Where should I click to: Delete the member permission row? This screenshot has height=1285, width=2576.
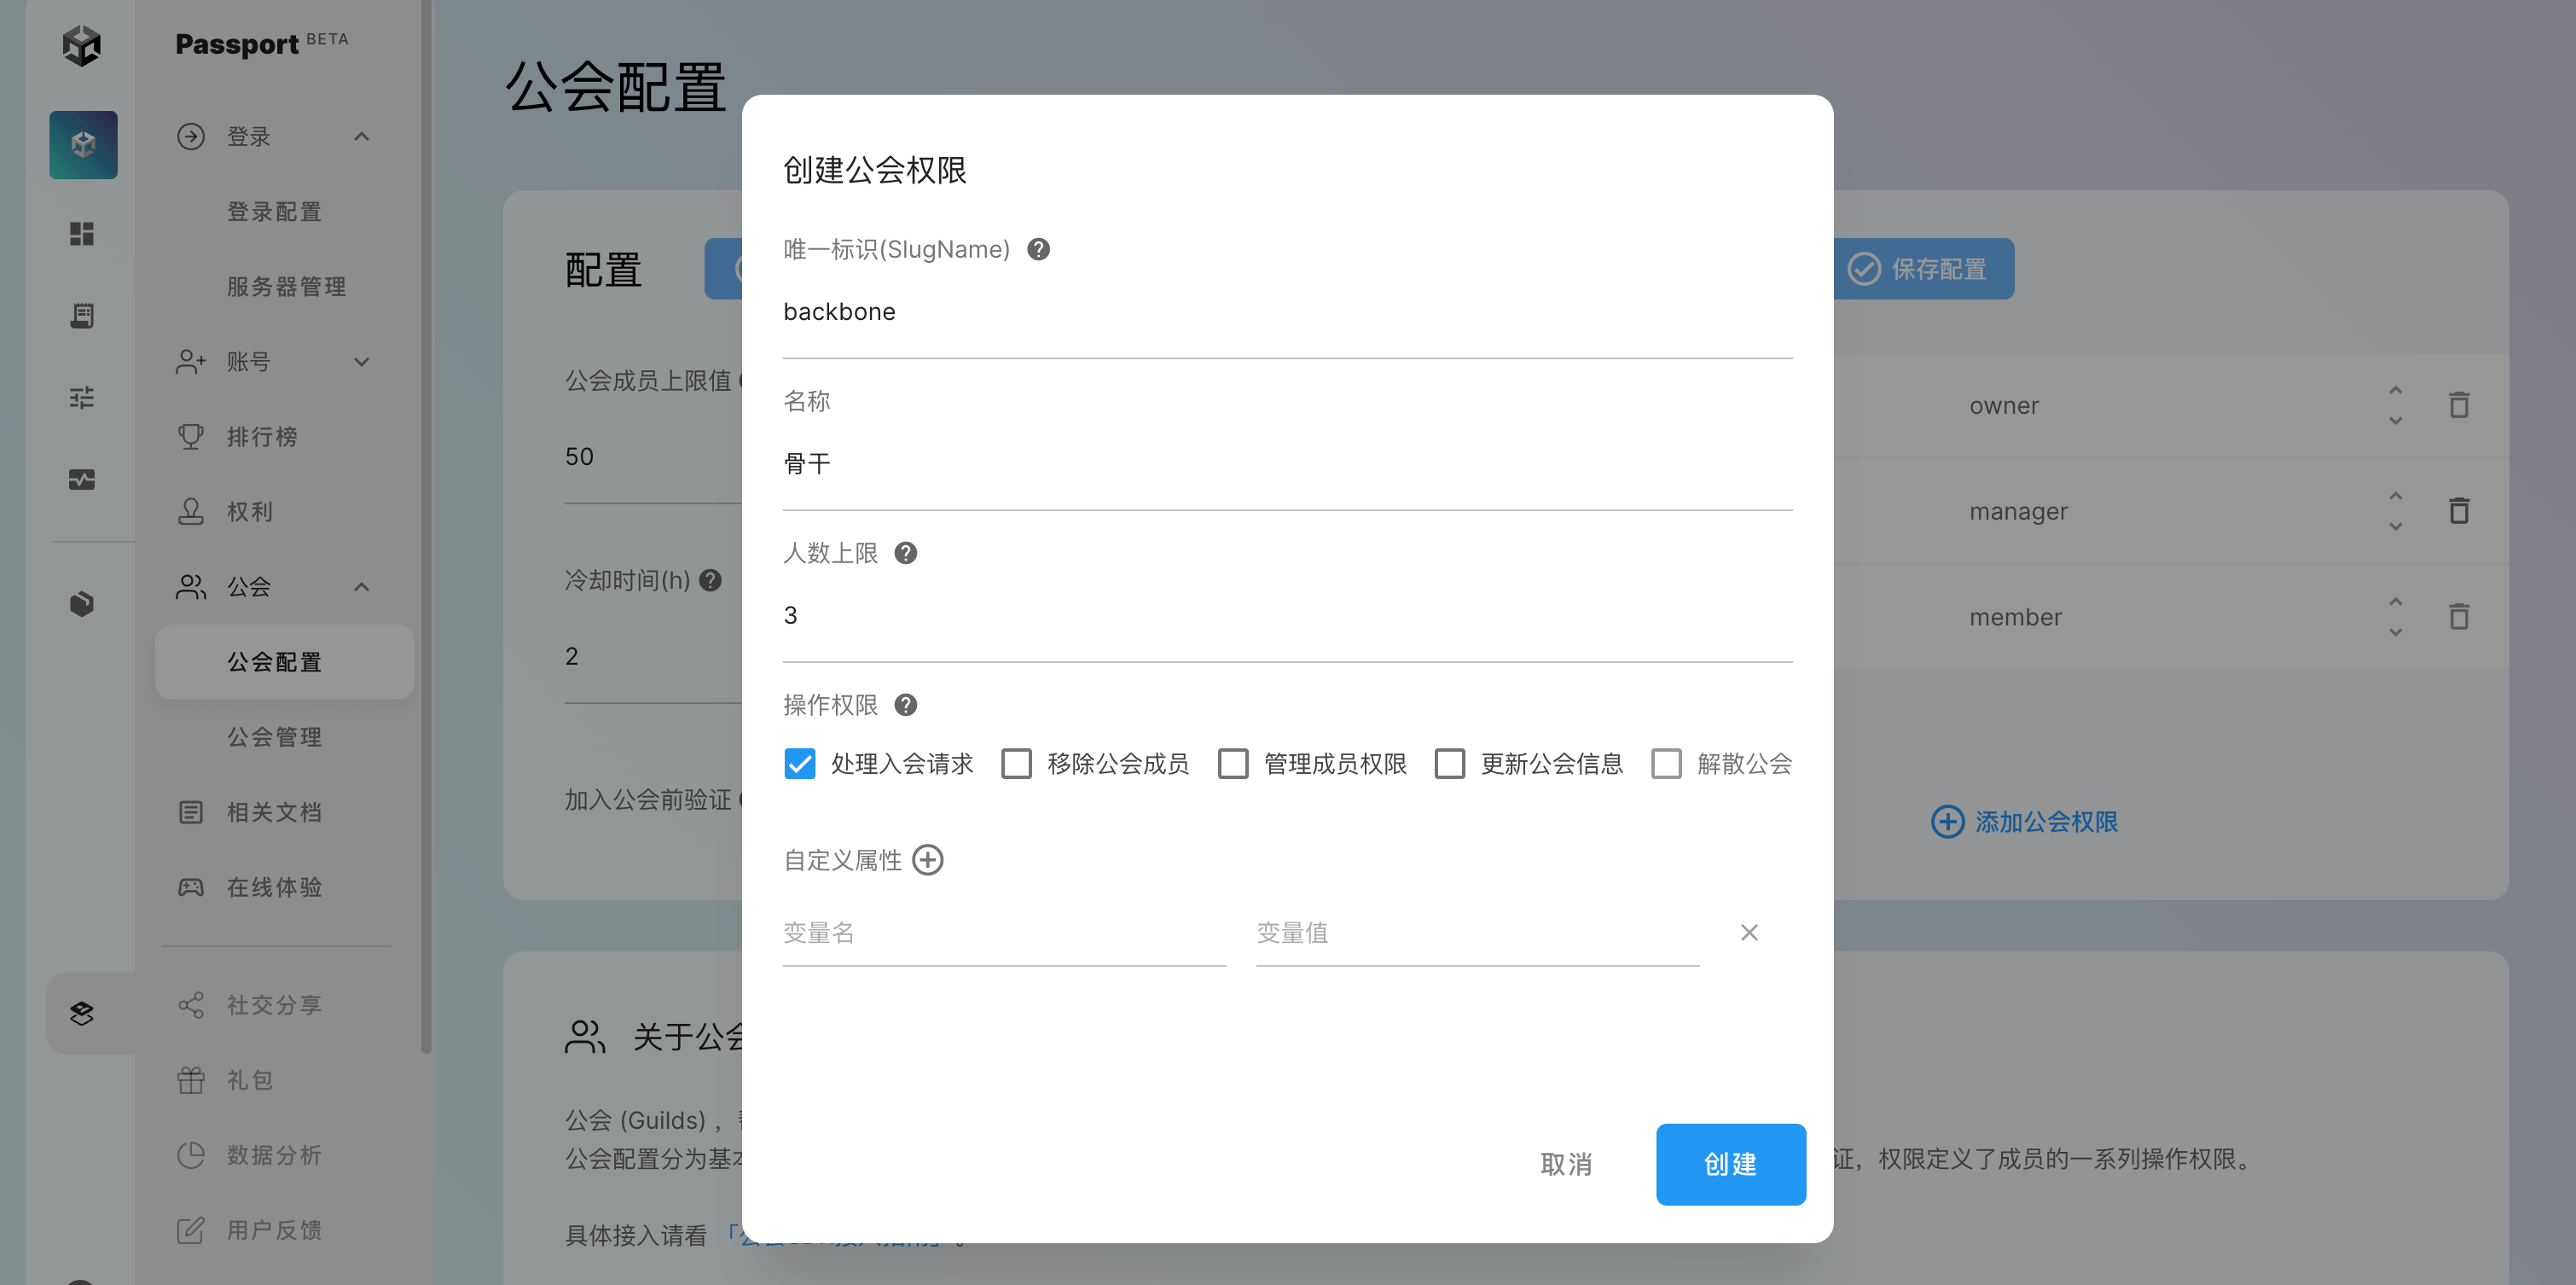2458,617
